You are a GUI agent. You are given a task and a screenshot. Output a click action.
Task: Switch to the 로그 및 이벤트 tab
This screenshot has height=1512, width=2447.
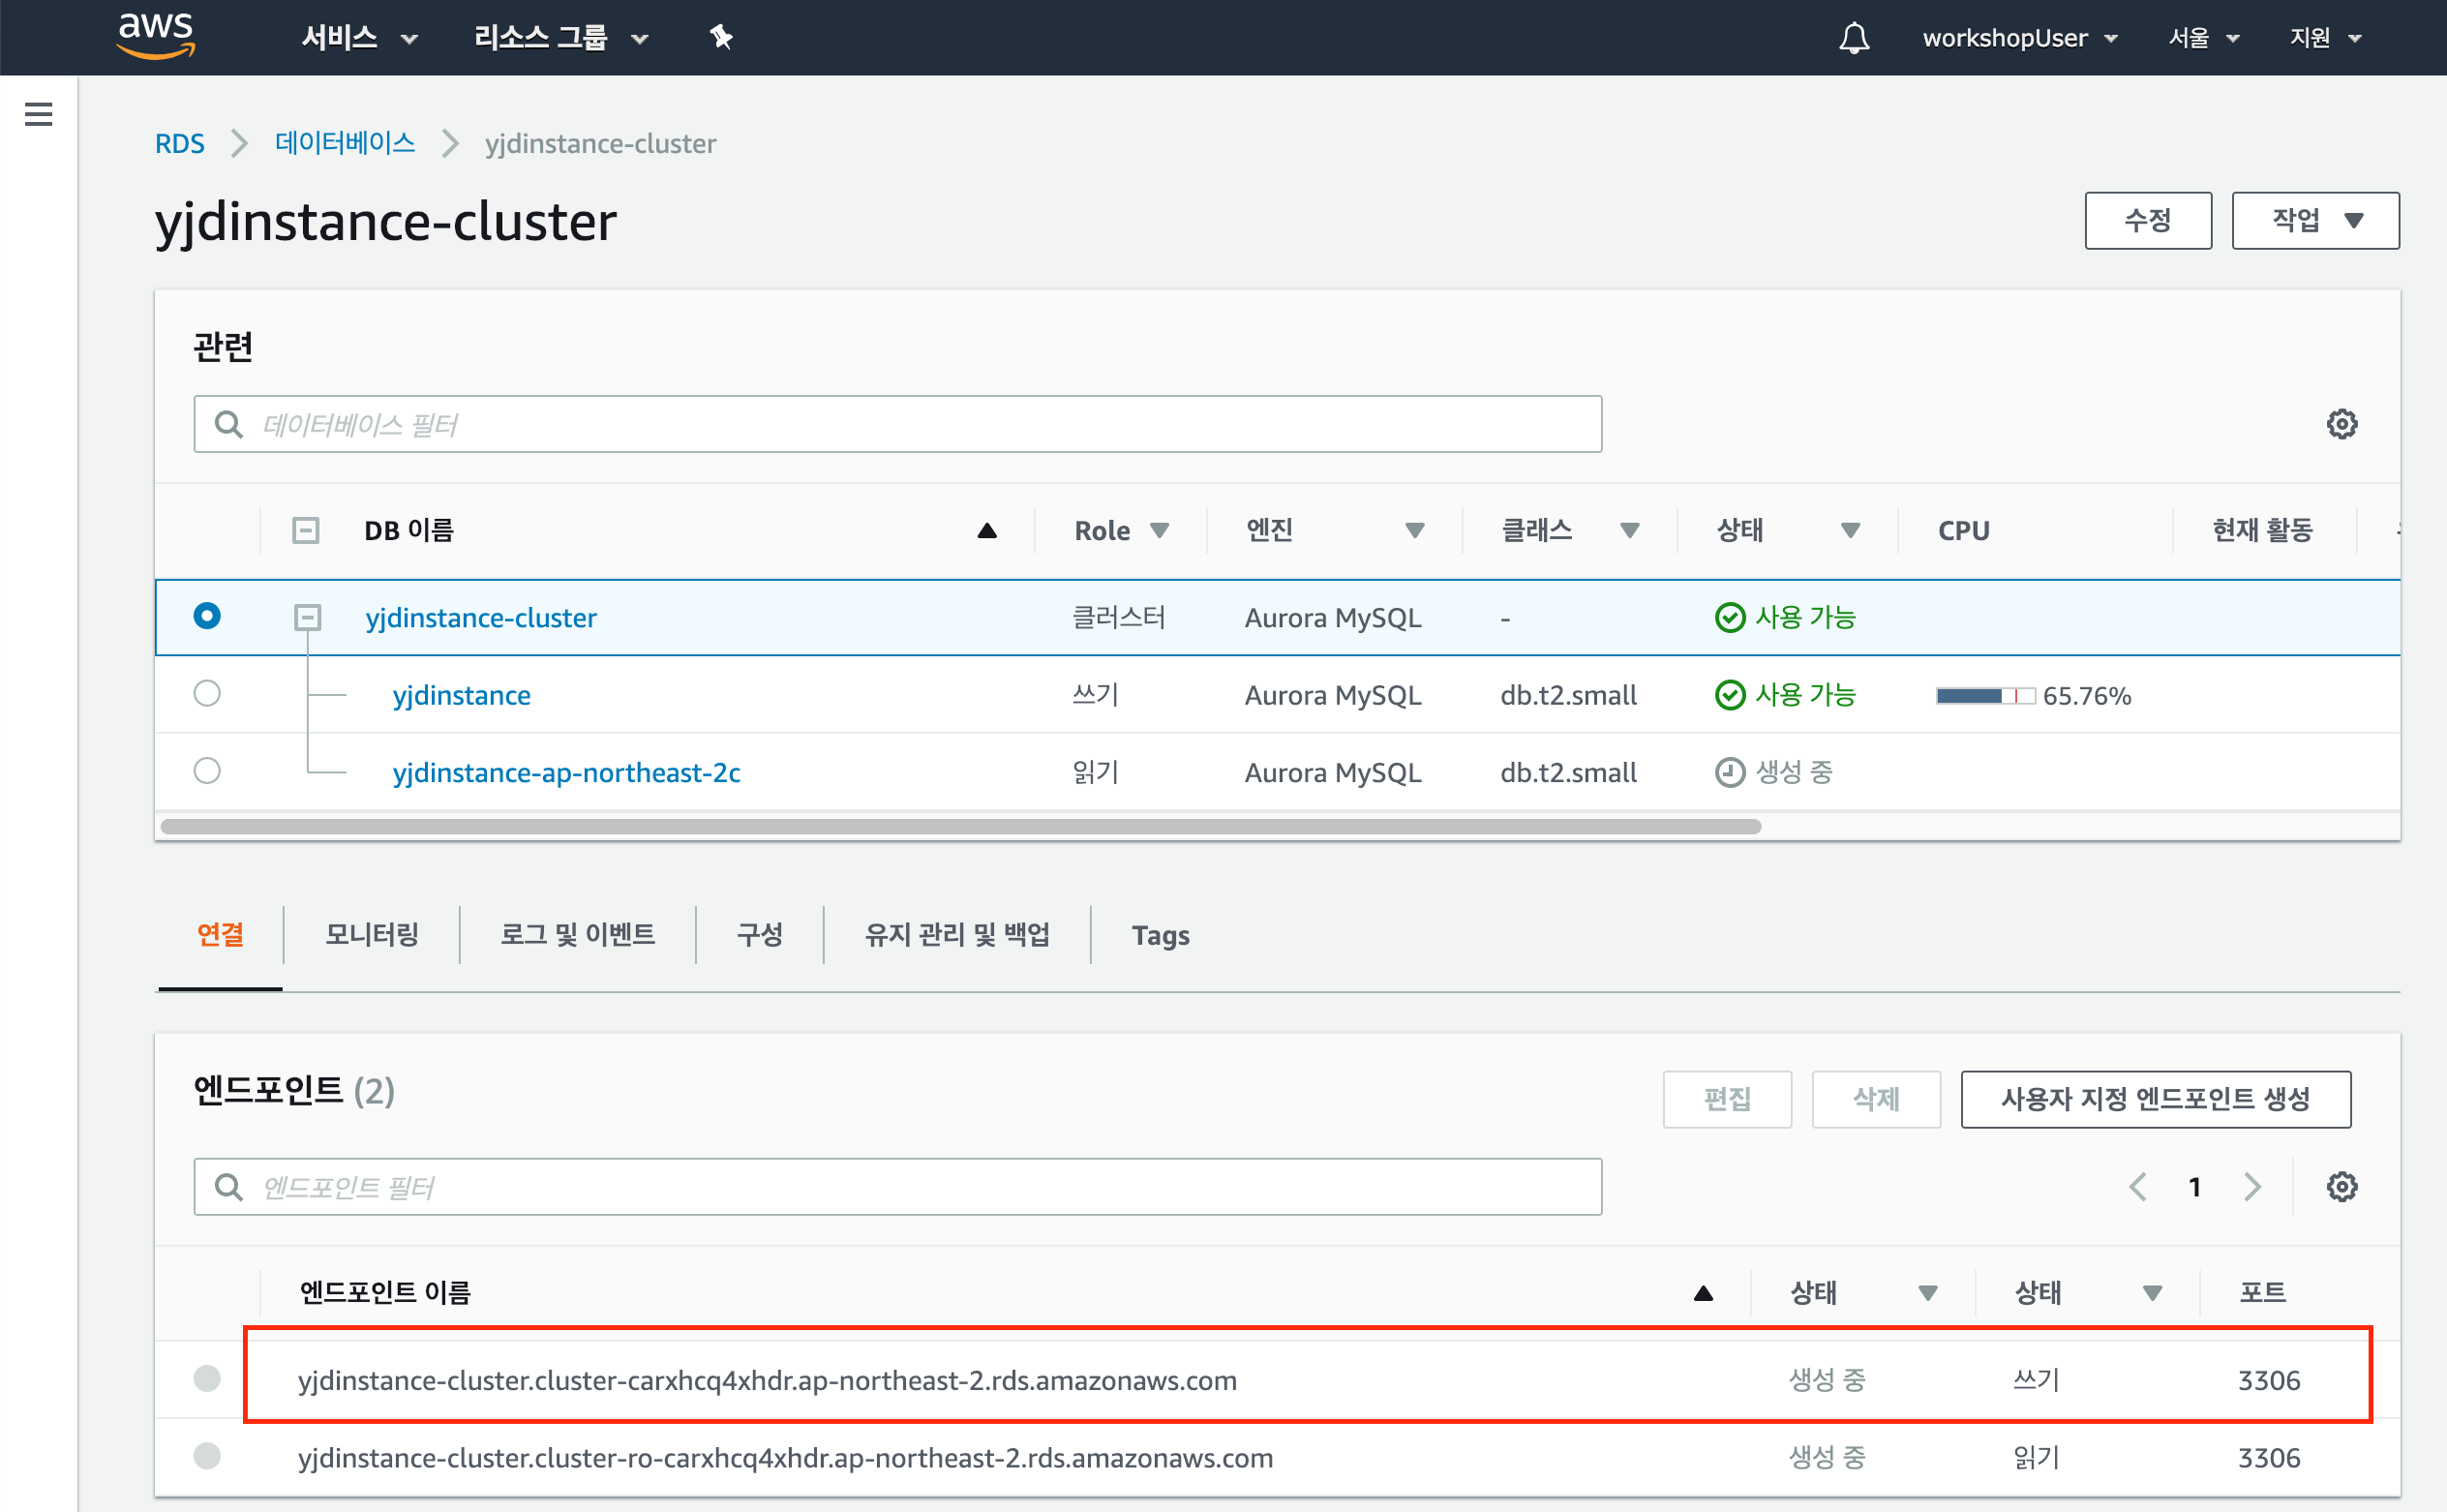coord(577,935)
